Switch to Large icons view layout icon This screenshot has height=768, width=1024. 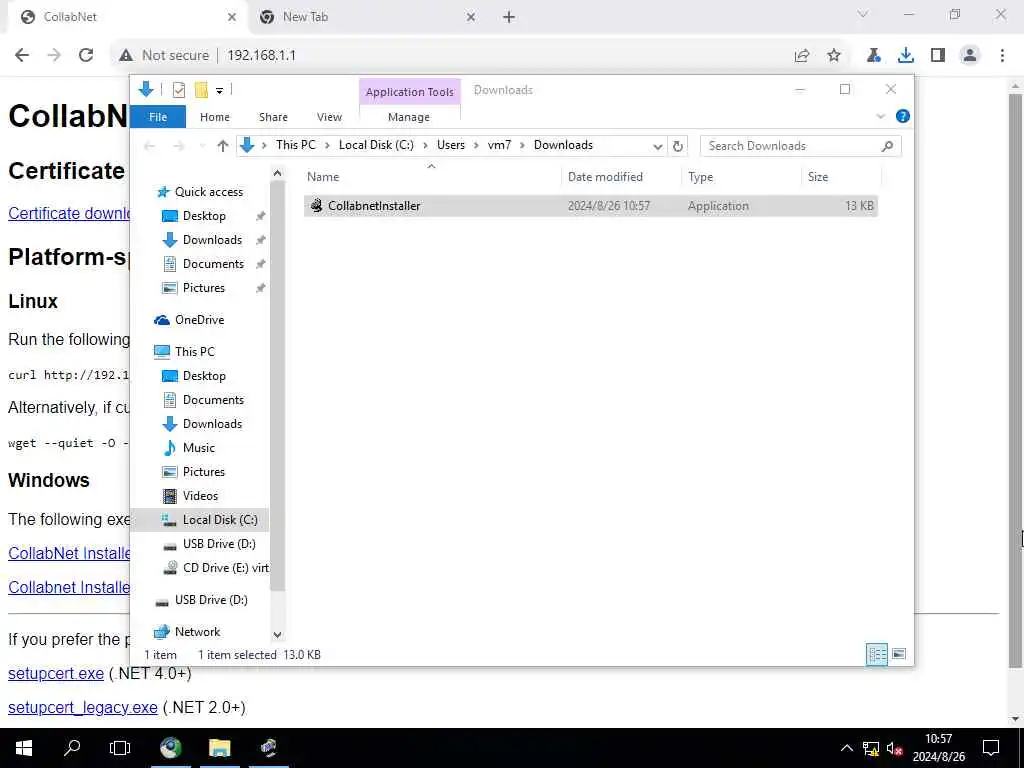pos(899,654)
